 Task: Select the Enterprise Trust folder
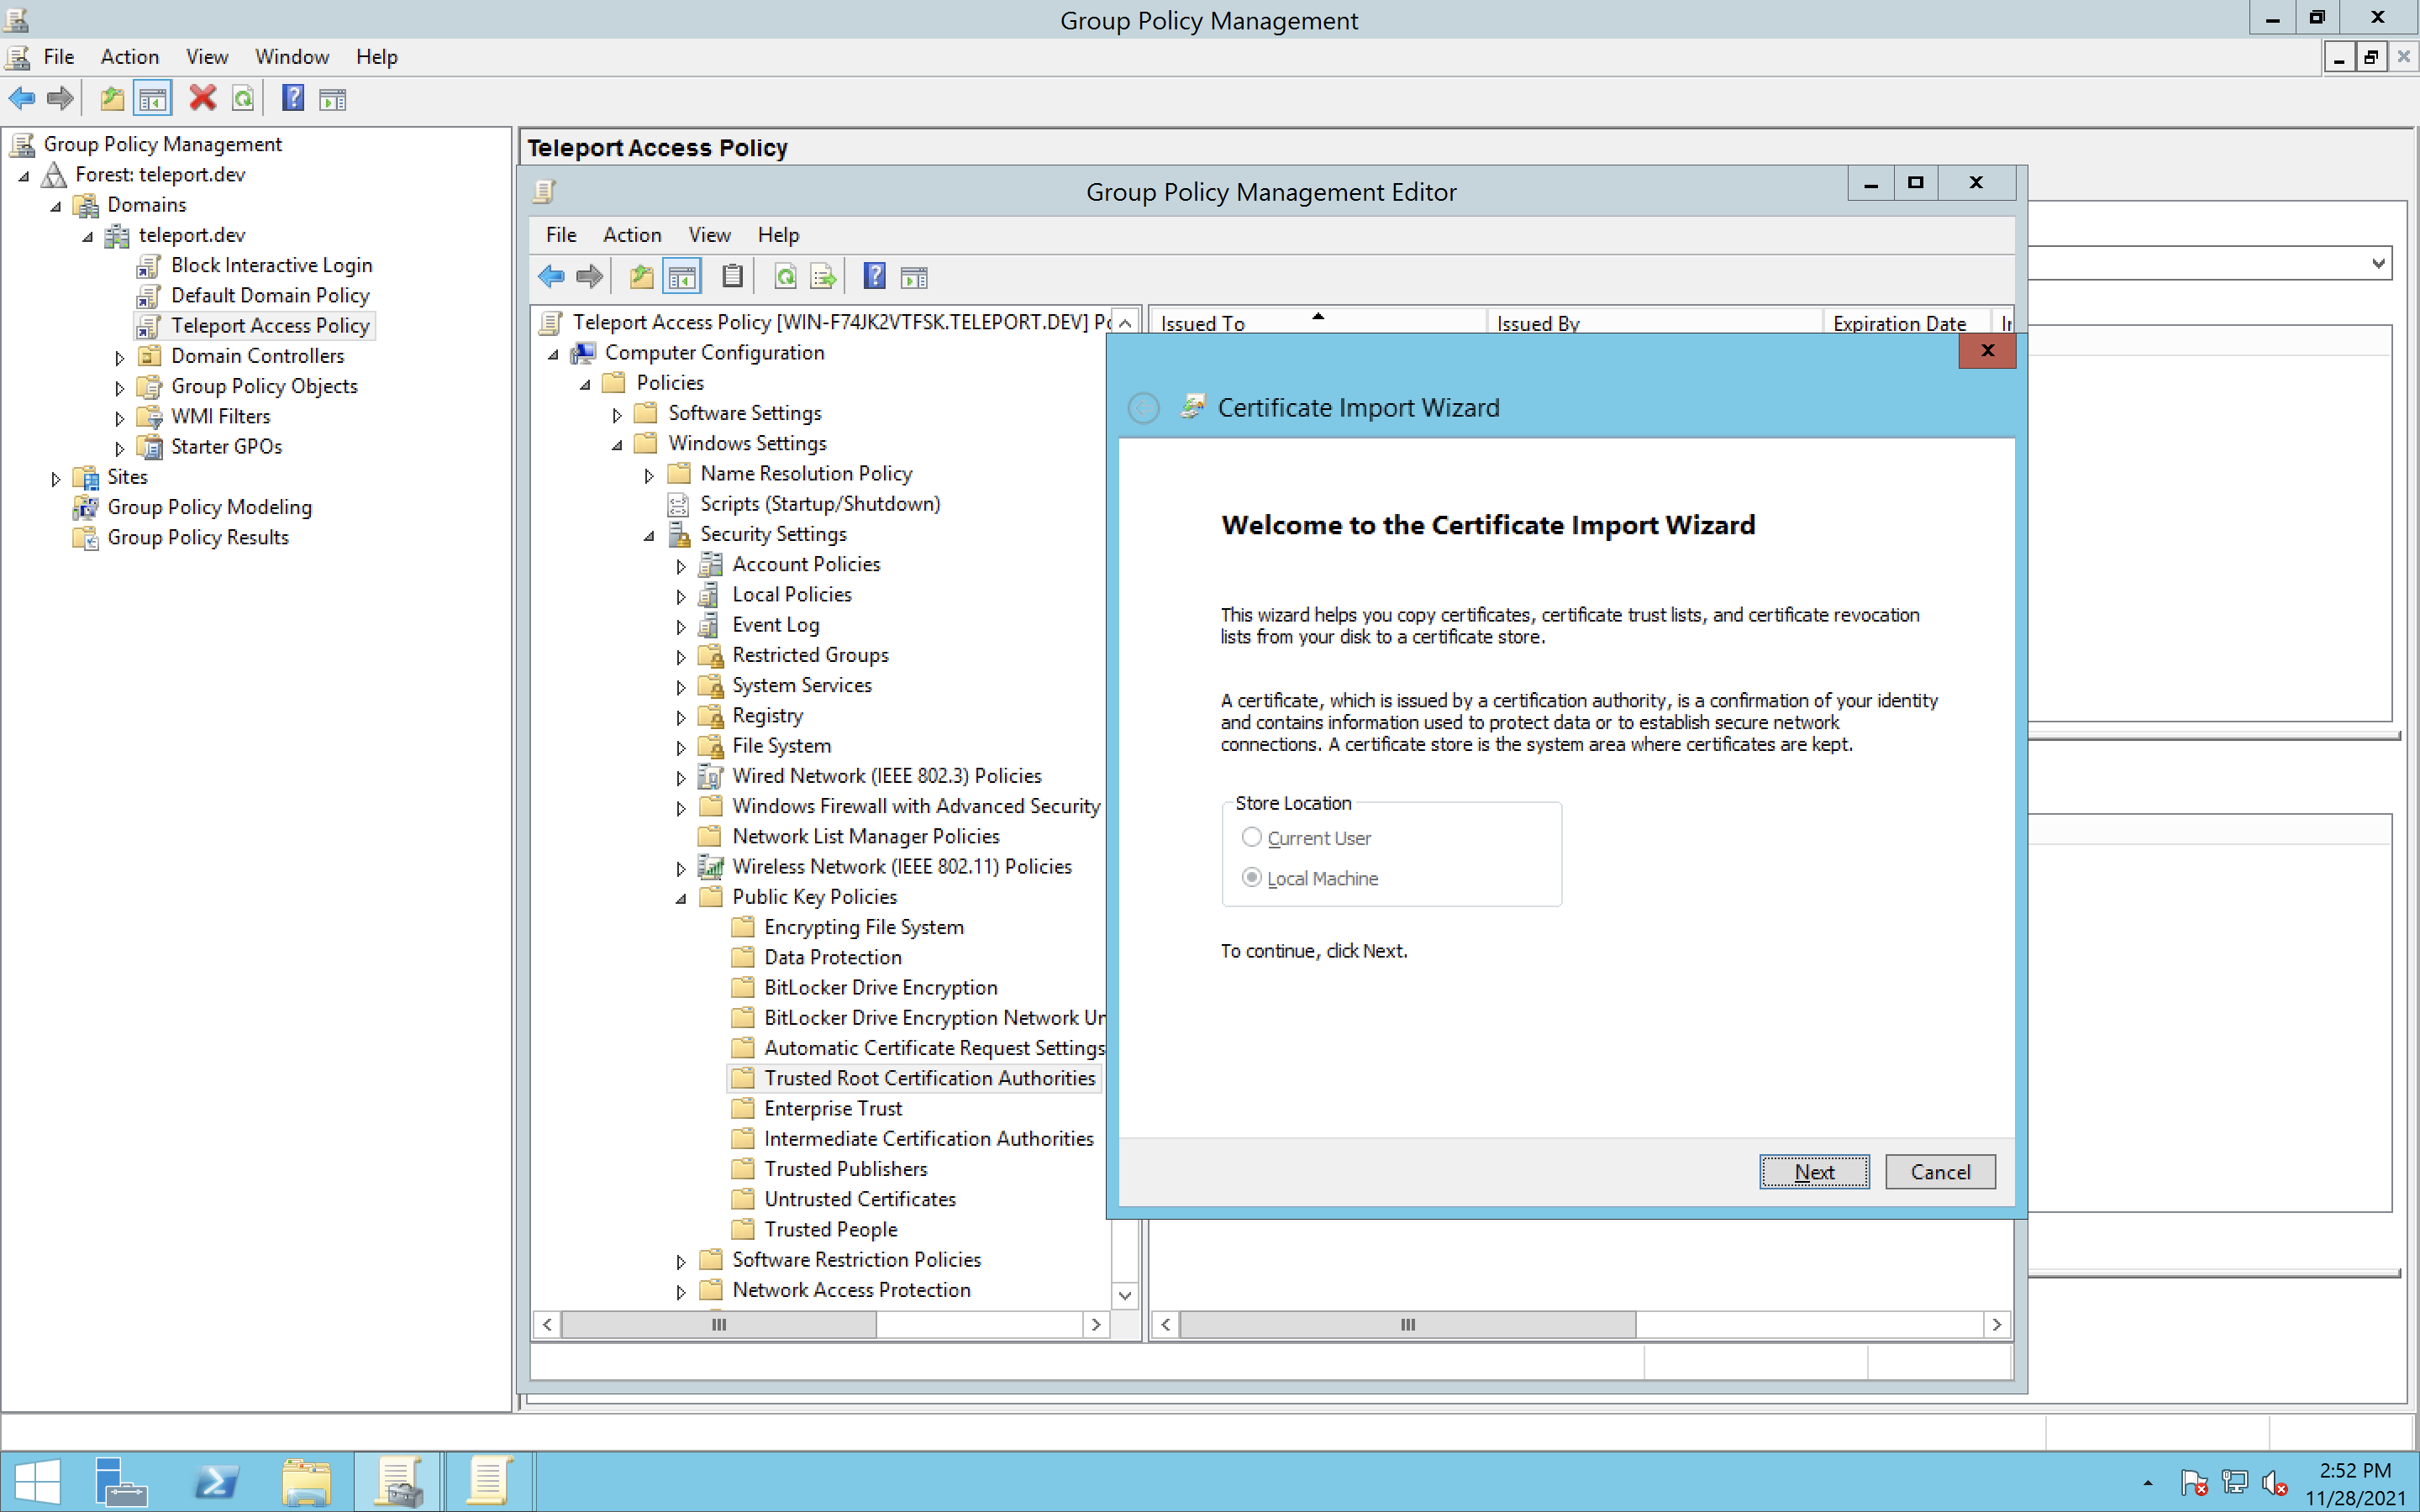[832, 1108]
